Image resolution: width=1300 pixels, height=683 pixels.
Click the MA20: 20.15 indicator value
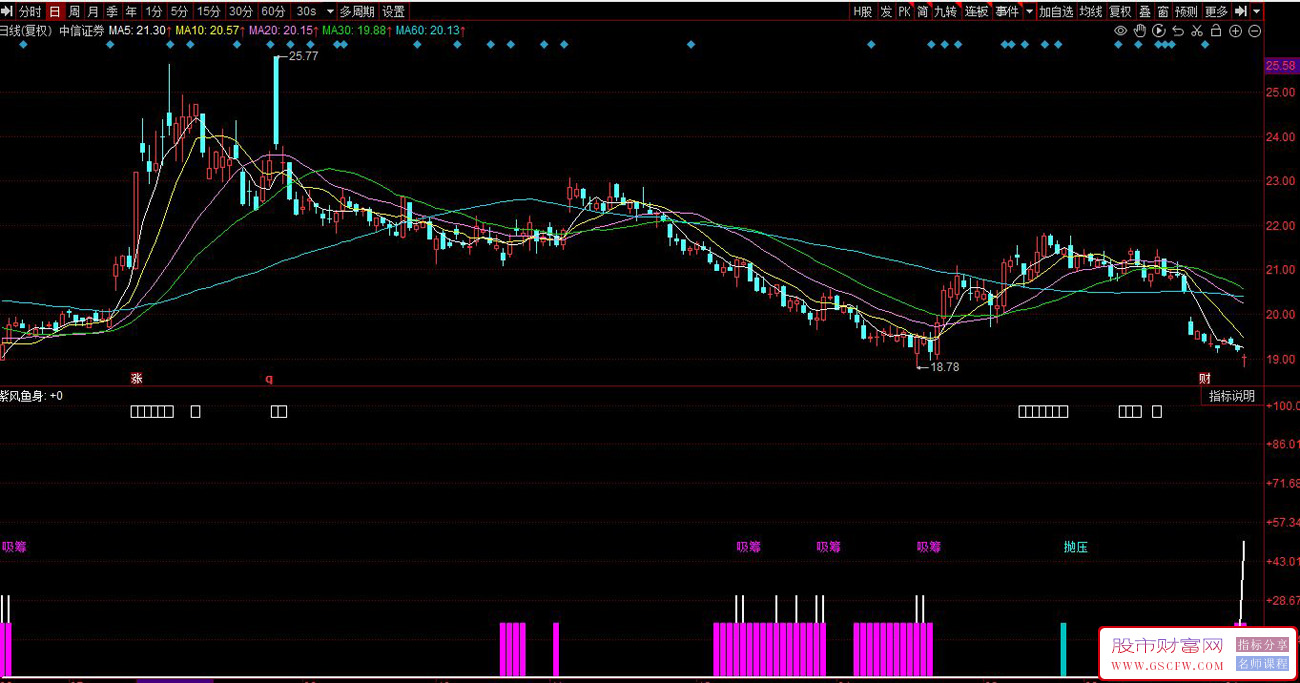click(x=282, y=31)
